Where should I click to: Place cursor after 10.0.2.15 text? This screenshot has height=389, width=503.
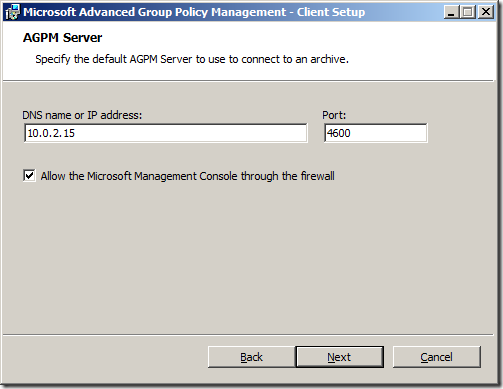[x=76, y=133]
